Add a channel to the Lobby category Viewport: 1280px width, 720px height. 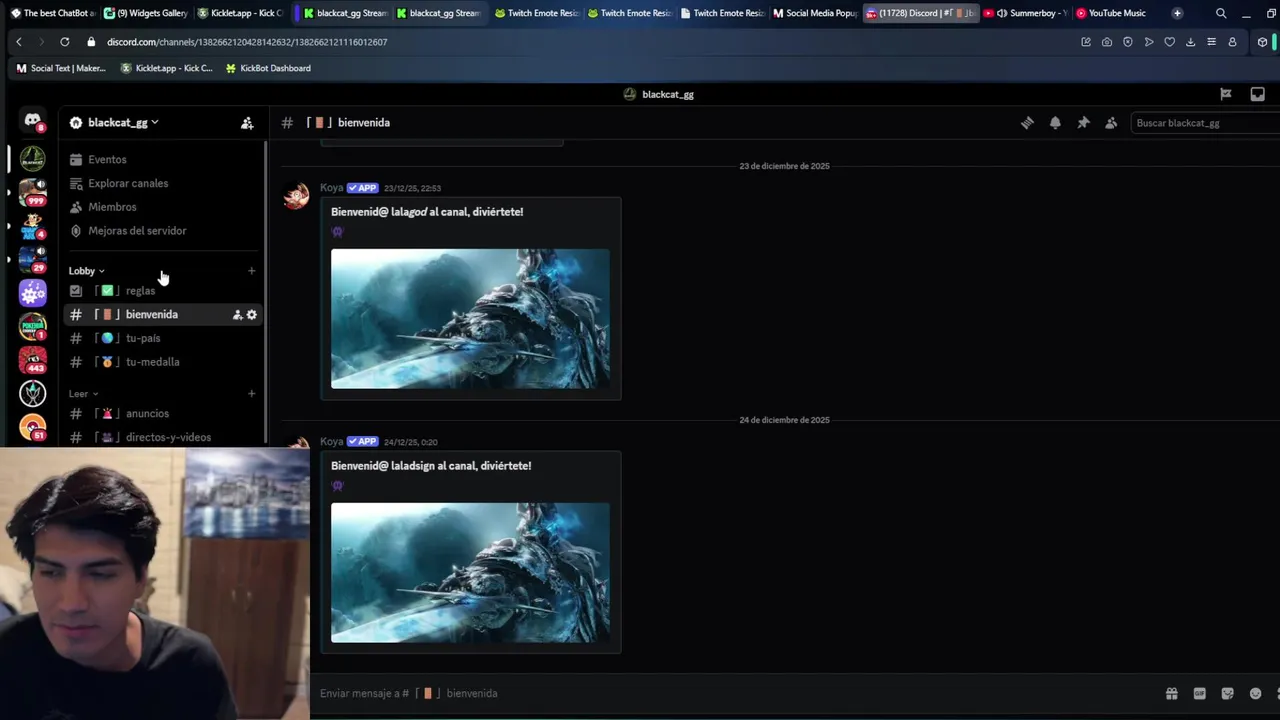251,271
